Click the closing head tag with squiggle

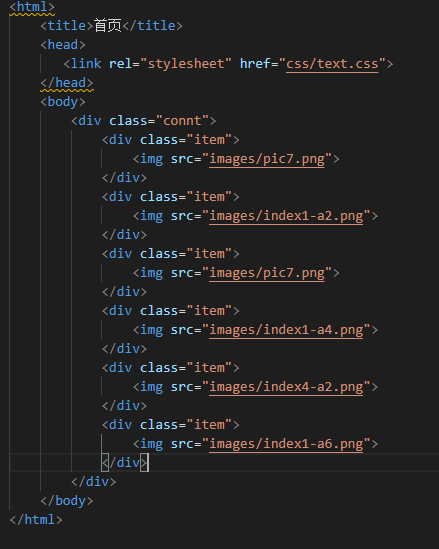pos(67,83)
